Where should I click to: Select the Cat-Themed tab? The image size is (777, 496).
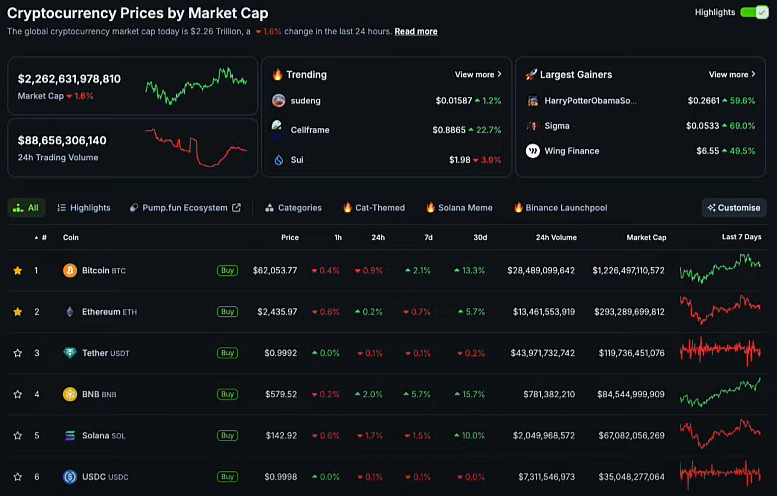point(374,208)
